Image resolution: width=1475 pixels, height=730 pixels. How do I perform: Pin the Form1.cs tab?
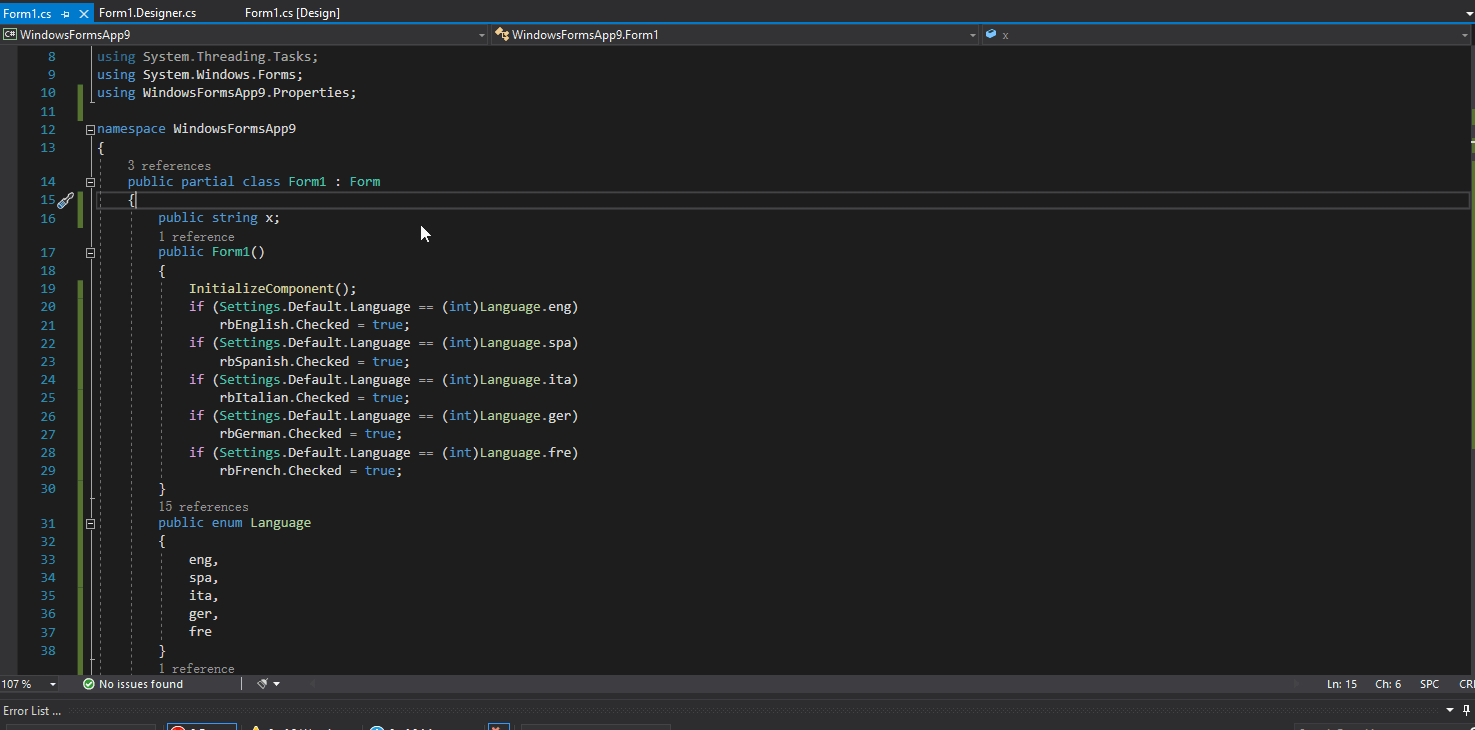coord(66,14)
